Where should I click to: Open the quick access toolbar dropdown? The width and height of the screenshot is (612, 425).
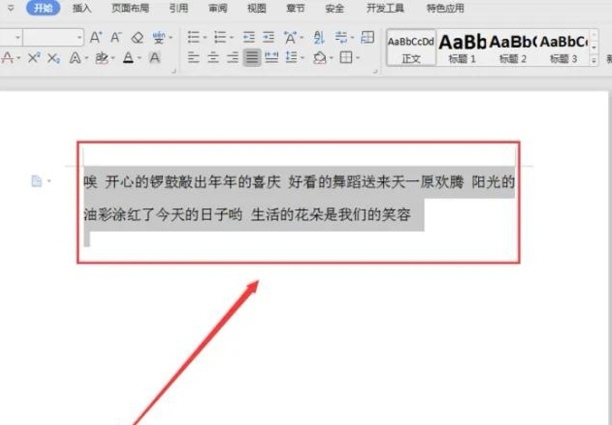tap(11, 8)
